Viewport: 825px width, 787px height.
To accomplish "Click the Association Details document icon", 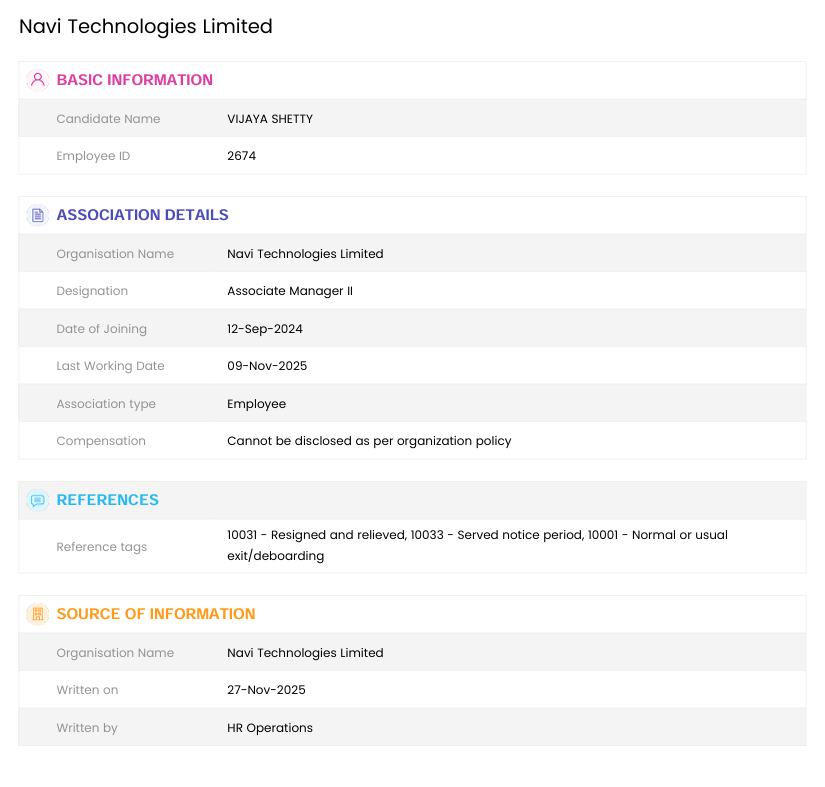I will [38, 215].
